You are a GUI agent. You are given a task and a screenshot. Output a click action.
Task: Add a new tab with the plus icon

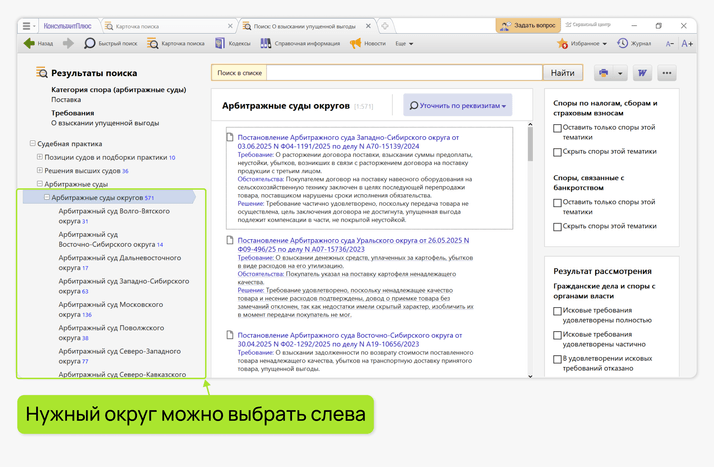385,26
